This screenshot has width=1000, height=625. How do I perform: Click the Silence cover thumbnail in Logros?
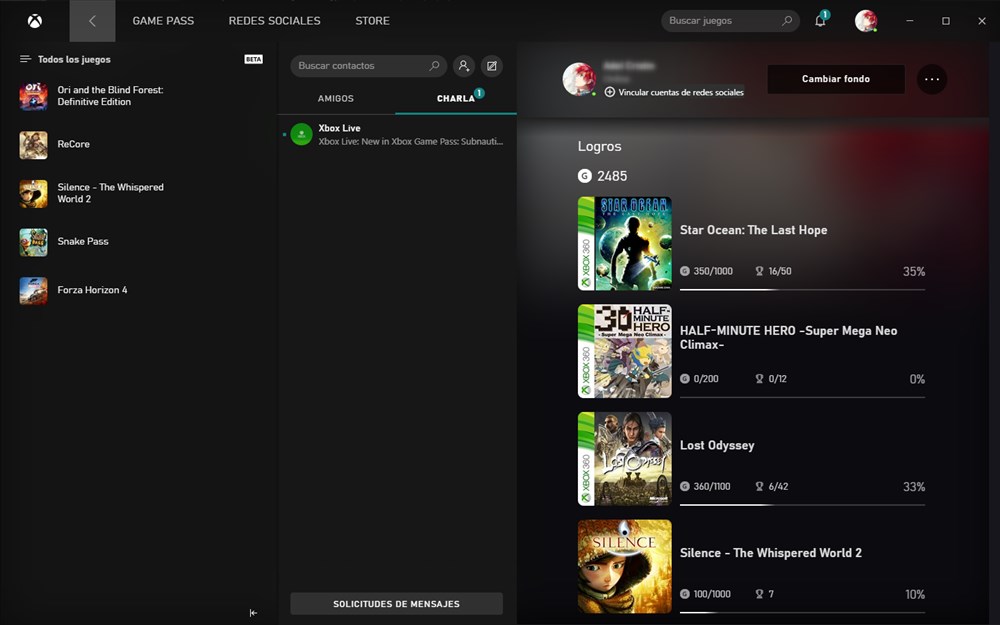point(624,566)
